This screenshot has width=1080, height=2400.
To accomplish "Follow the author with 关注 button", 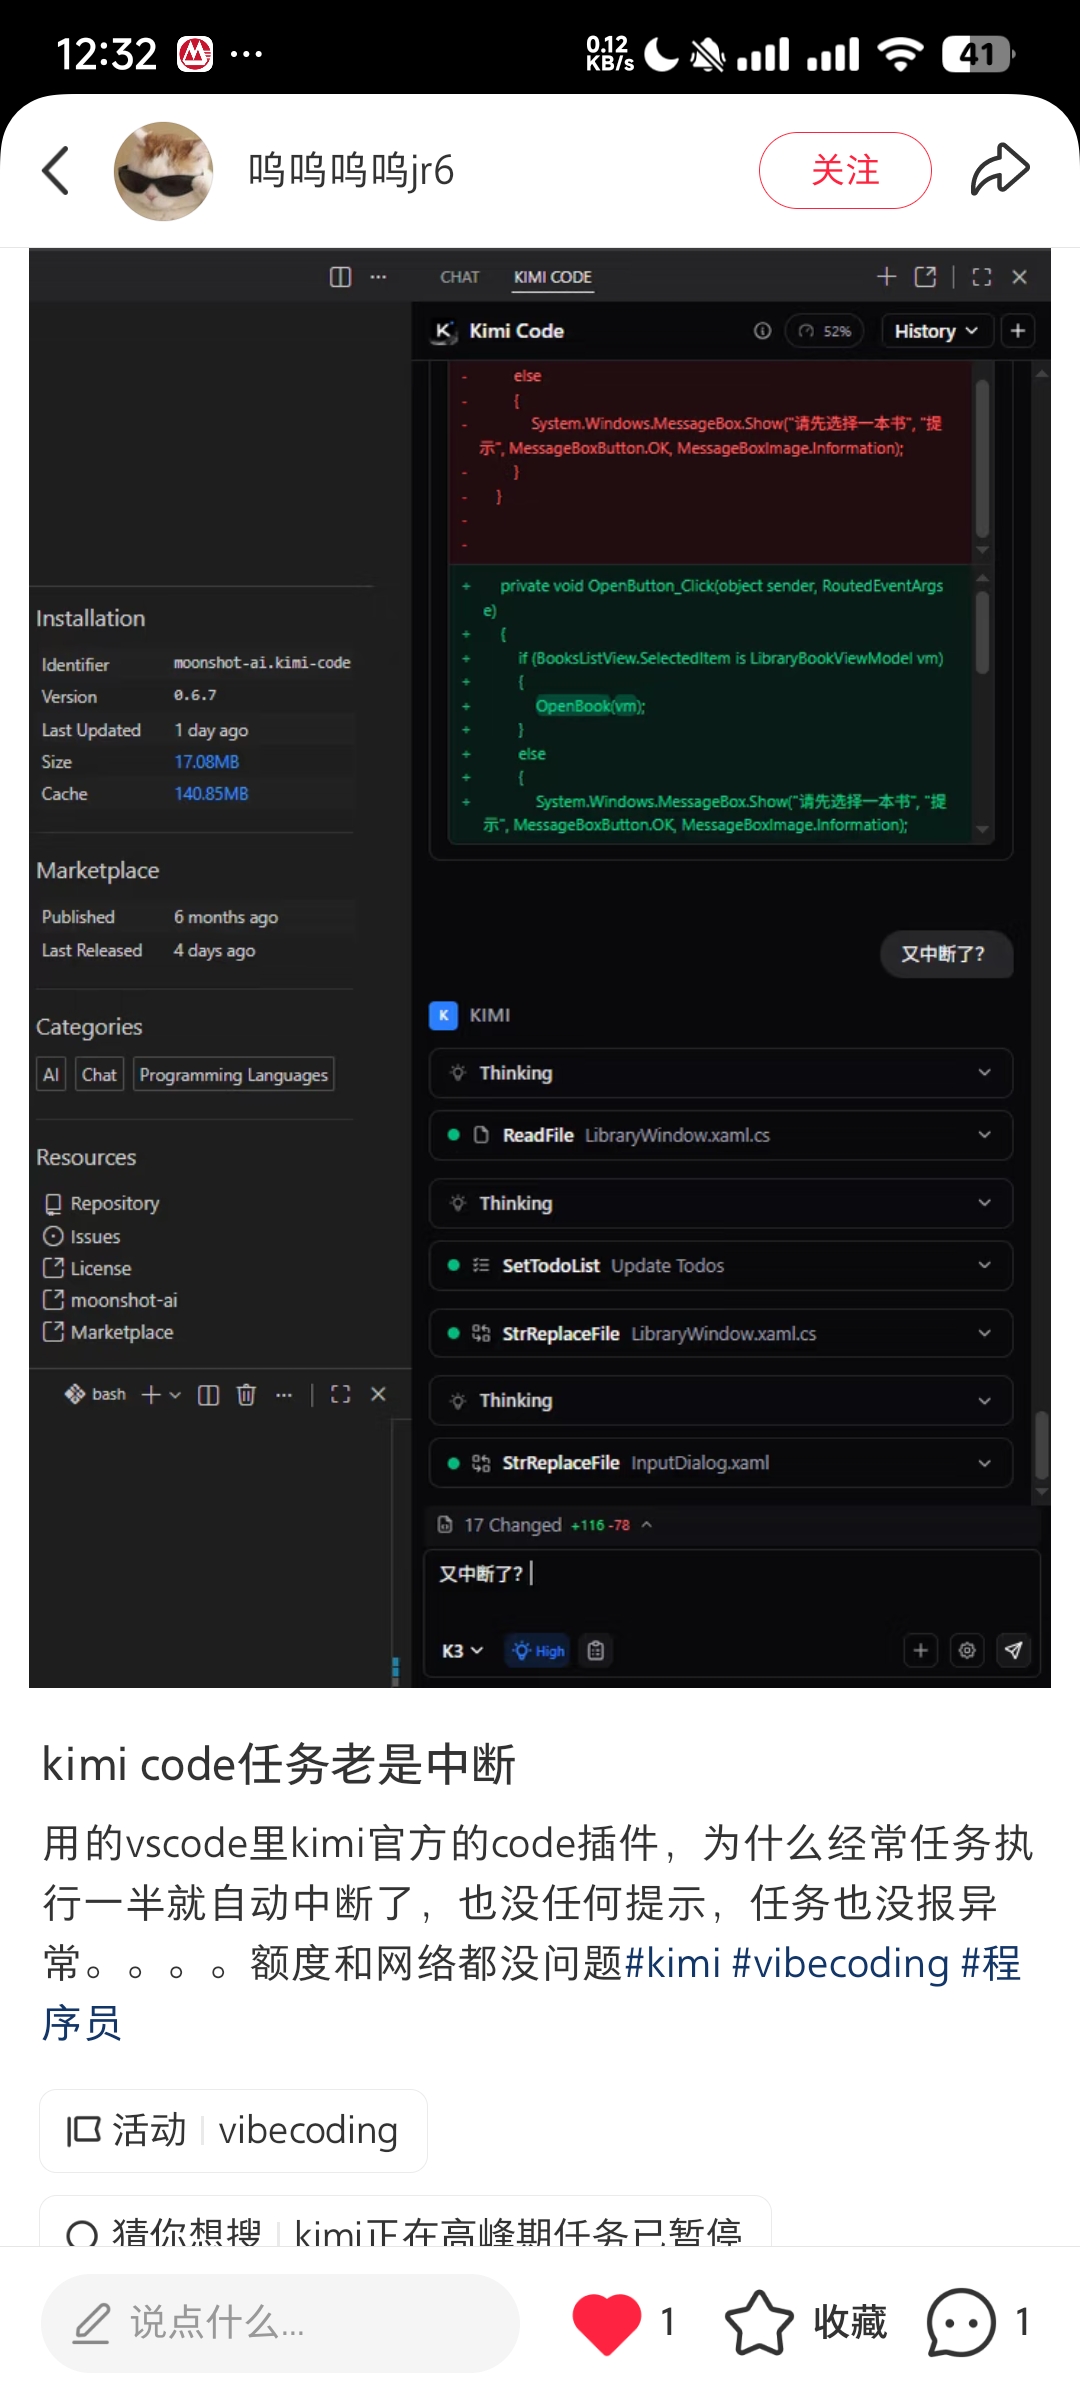I will point(845,170).
